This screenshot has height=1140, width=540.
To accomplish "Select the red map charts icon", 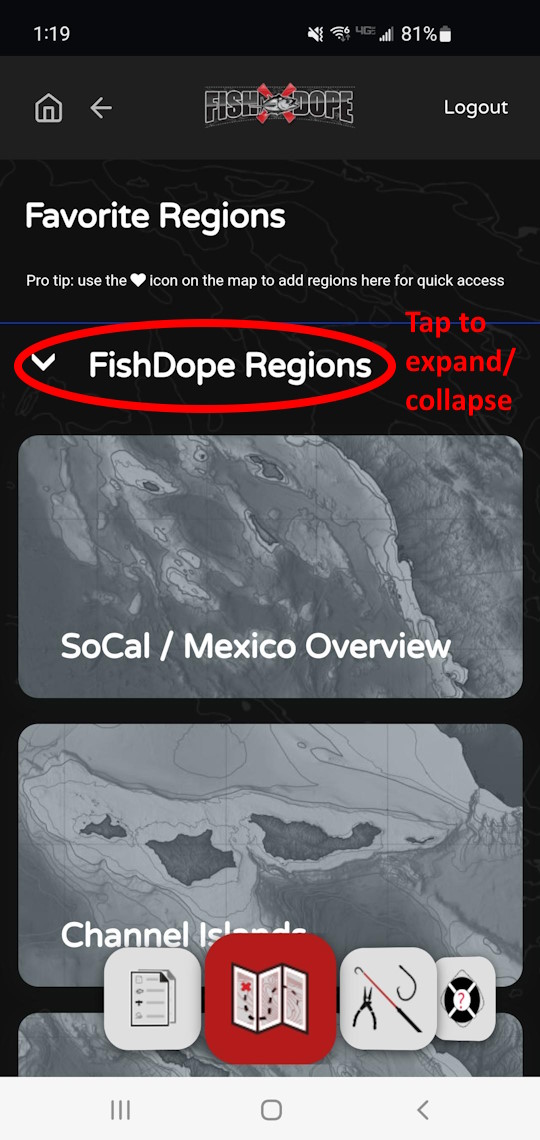I will click(x=270, y=998).
